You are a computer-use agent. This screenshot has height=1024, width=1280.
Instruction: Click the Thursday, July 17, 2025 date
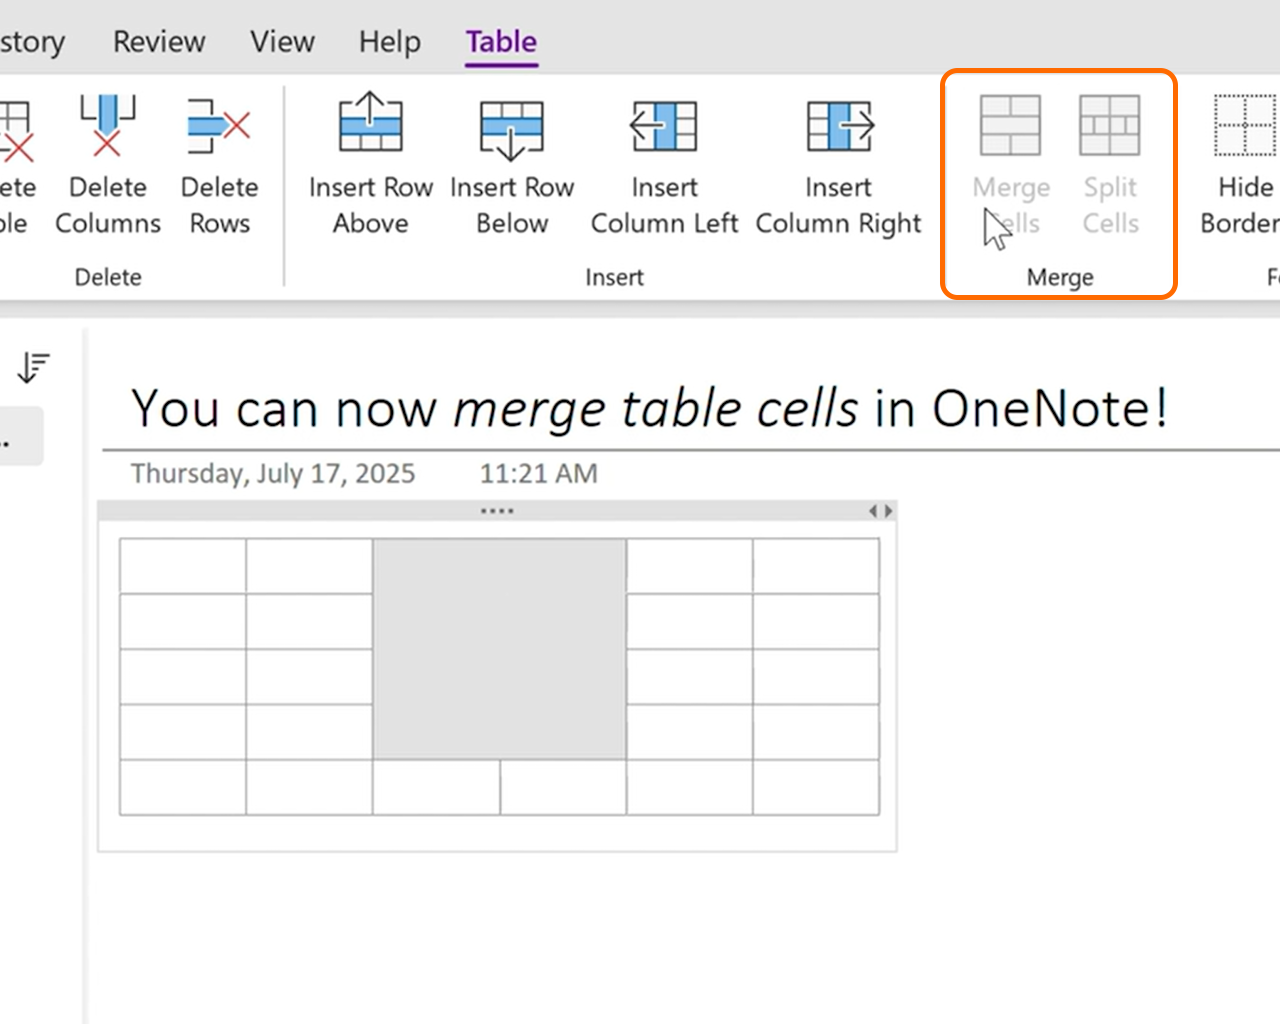[x=272, y=473]
